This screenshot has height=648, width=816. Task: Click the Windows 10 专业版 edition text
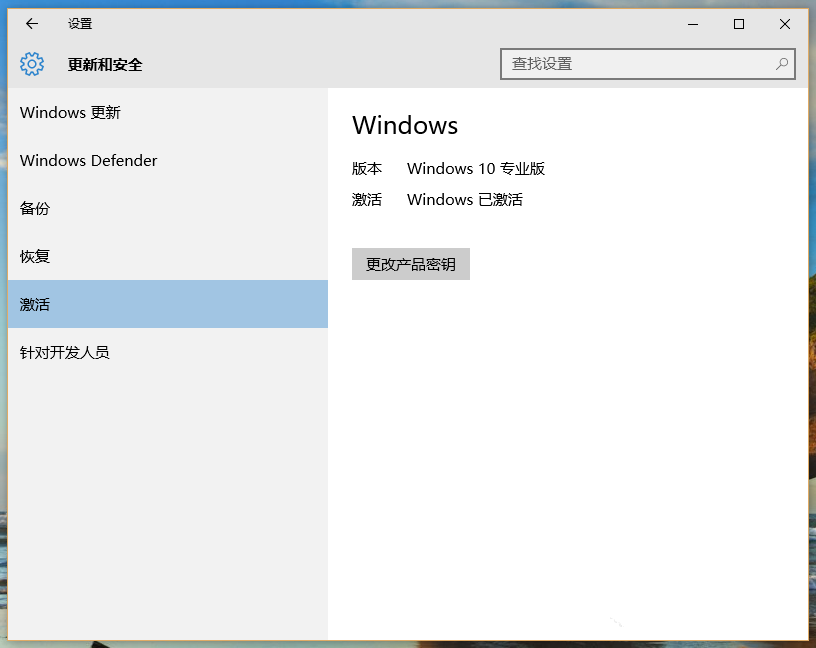[x=476, y=169]
